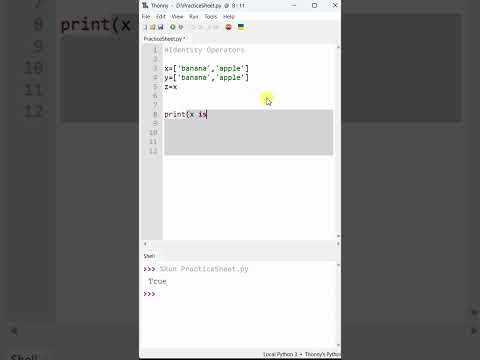Image resolution: width=480 pixels, height=360 pixels.
Task: Click the editor scrollbar up arrow
Action: pyautogui.click(x=338, y=47)
